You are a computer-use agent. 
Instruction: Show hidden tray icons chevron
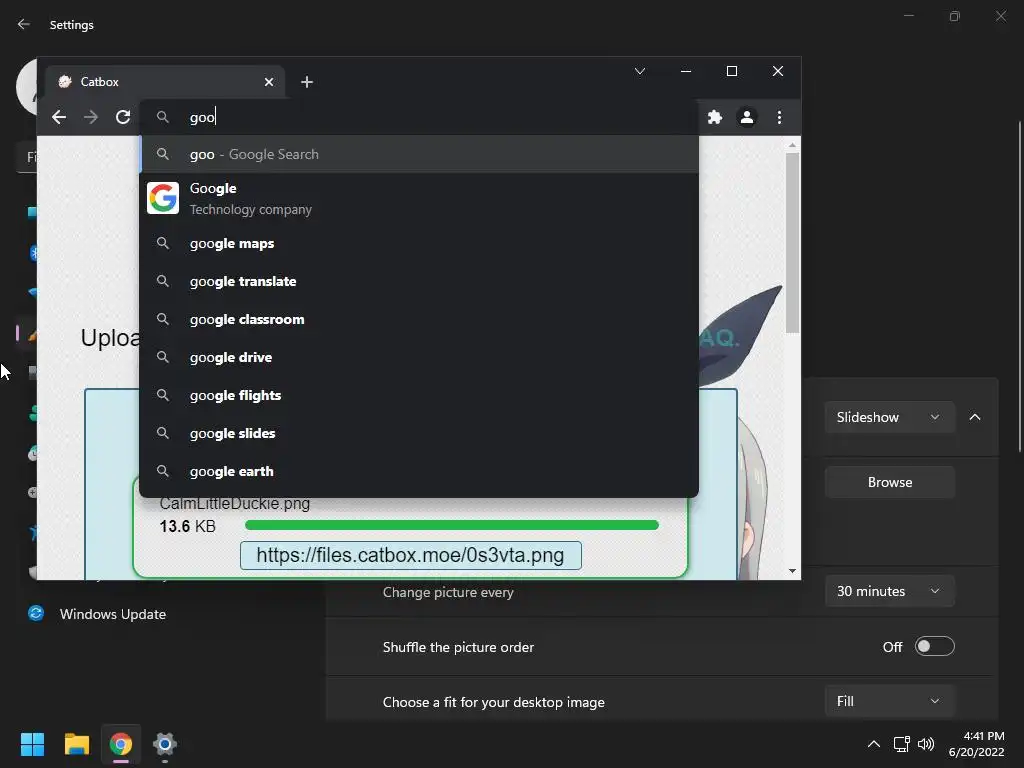(874, 744)
